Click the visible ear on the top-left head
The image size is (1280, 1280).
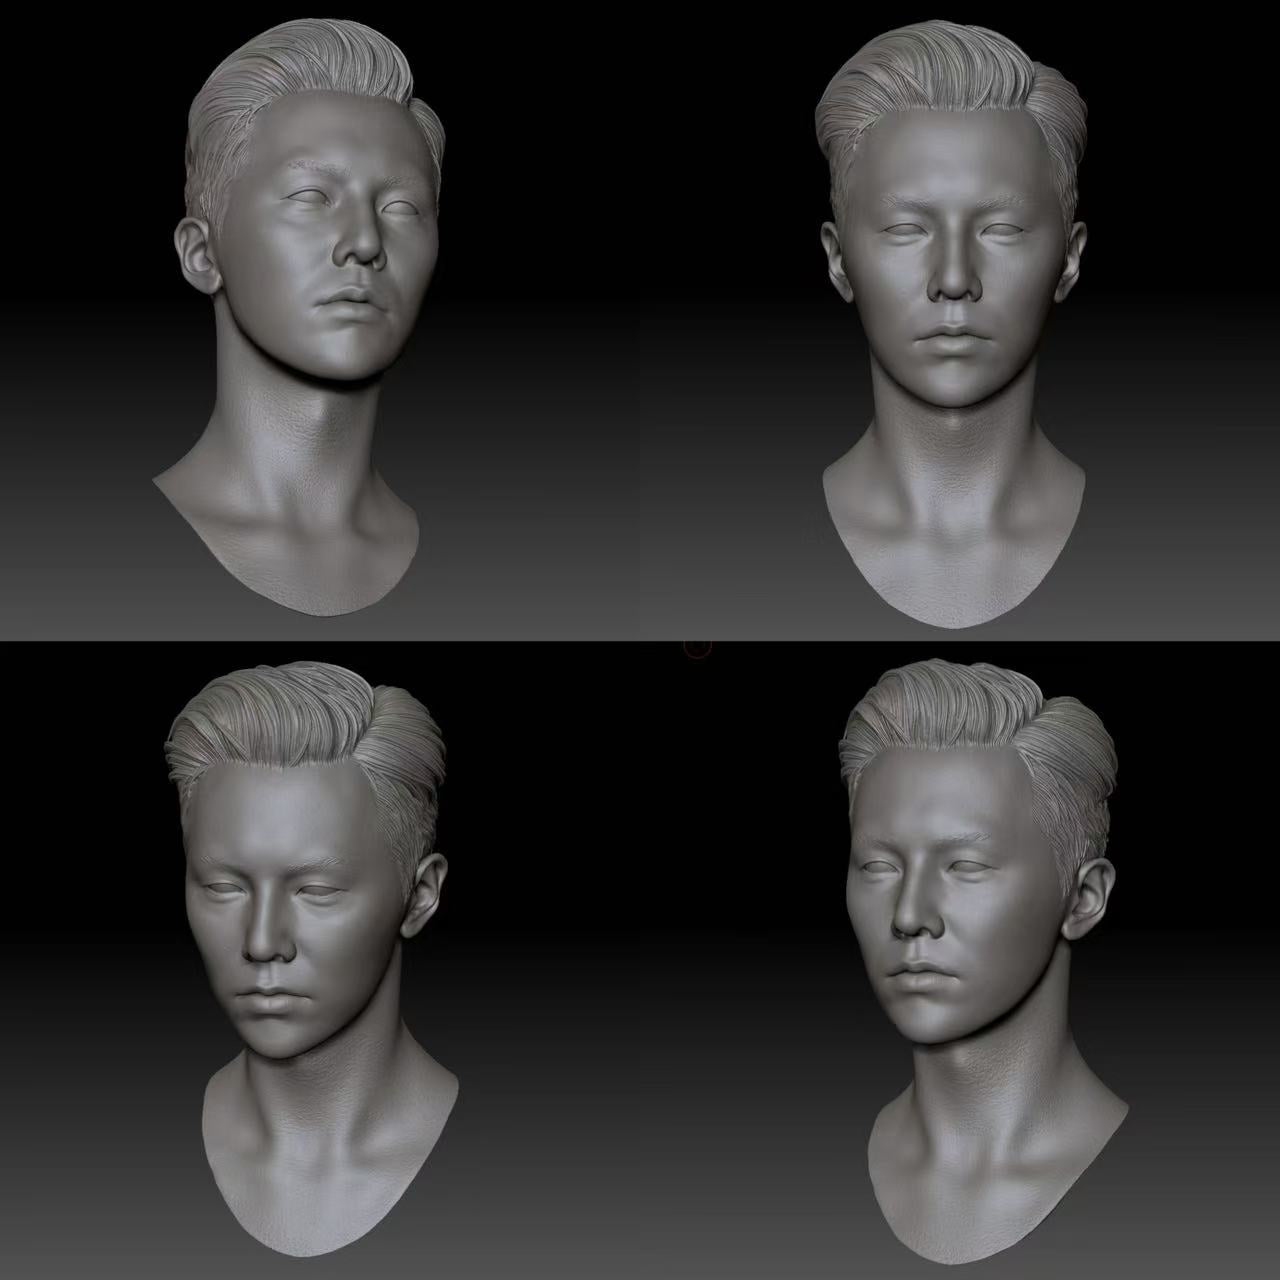tap(194, 250)
